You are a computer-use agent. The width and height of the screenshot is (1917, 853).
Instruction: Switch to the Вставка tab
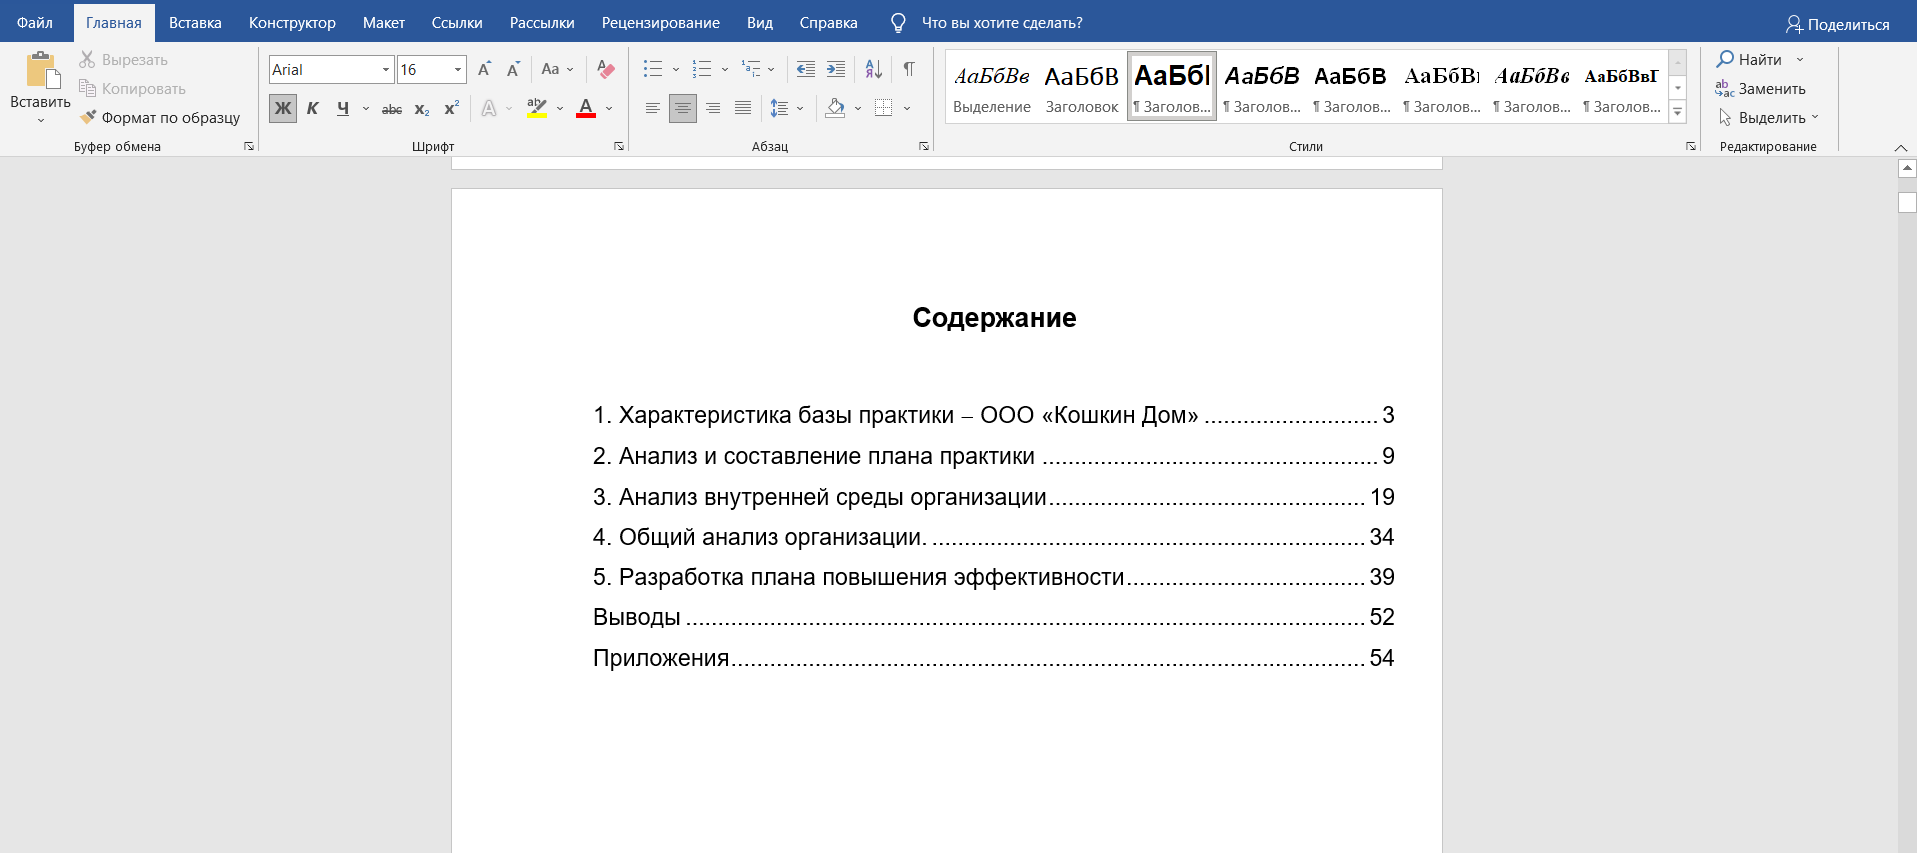point(195,23)
